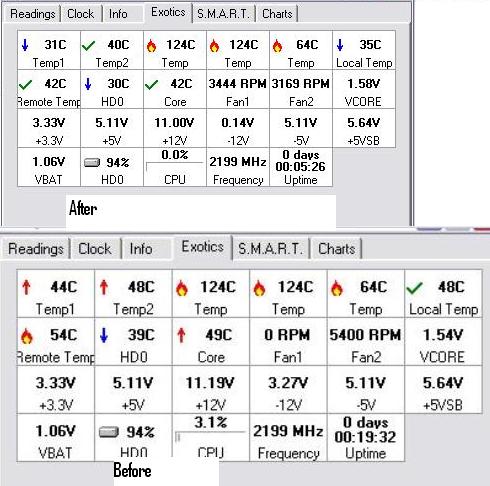Screen dimensions: 490x486
Task: Open the Clock tab in top window
Action: (x=80, y=14)
